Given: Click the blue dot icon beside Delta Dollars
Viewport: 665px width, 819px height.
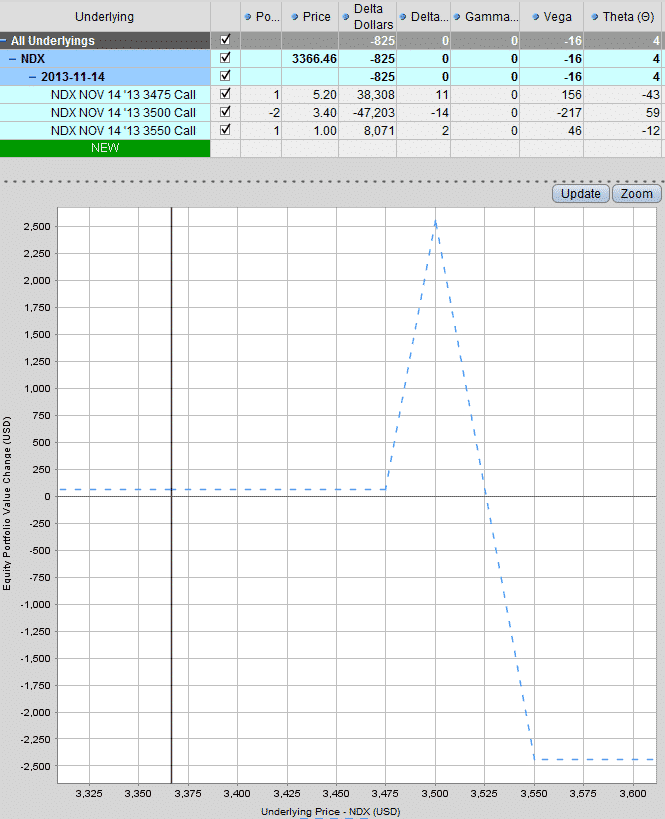Looking at the screenshot, I should [x=346, y=17].
